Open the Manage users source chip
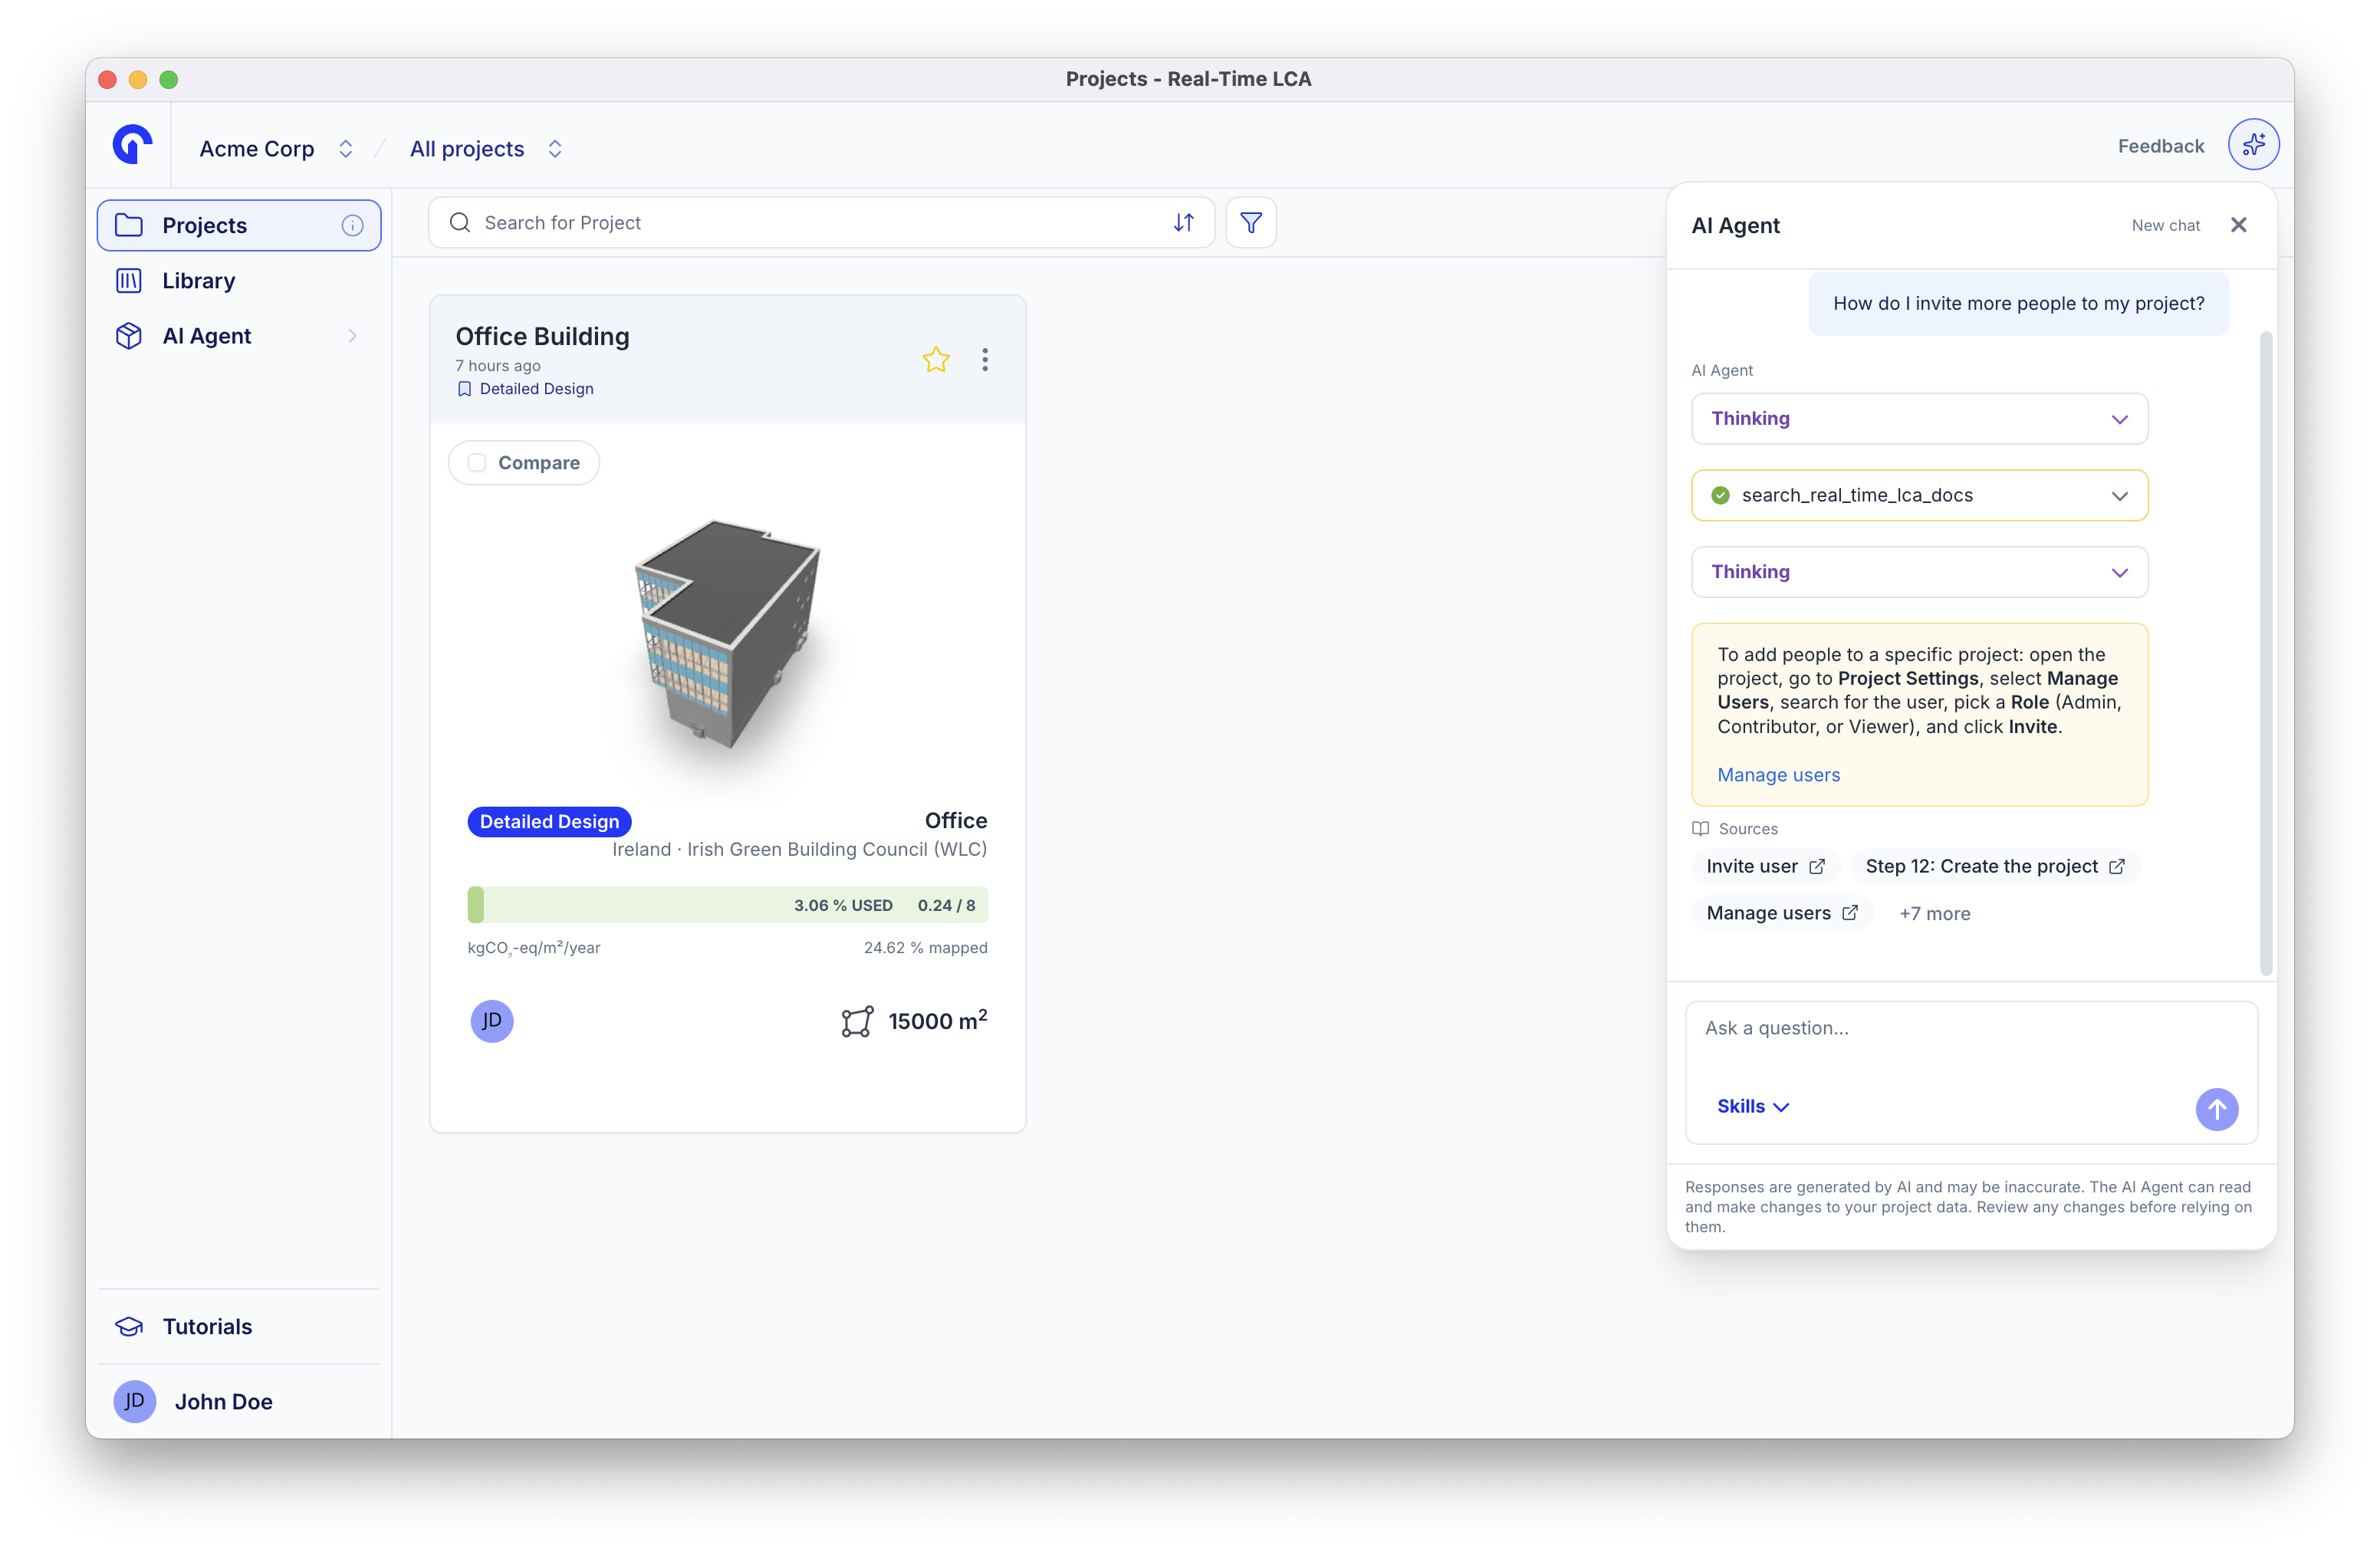Screen dimensions: 2380x1552 [x=1781, y=912]
